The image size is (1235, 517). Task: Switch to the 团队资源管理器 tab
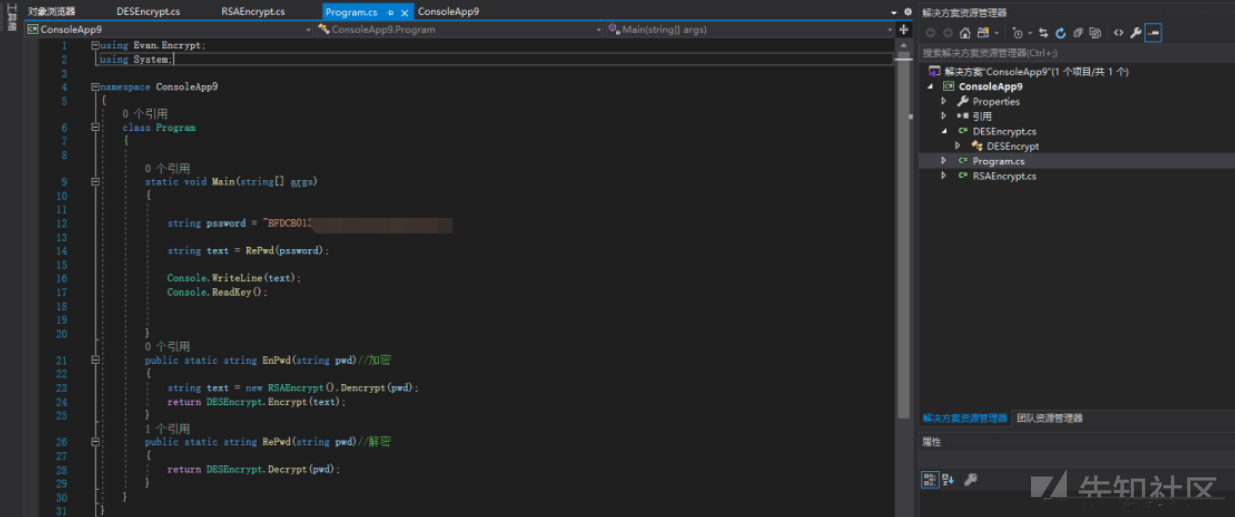[1049, 418]
